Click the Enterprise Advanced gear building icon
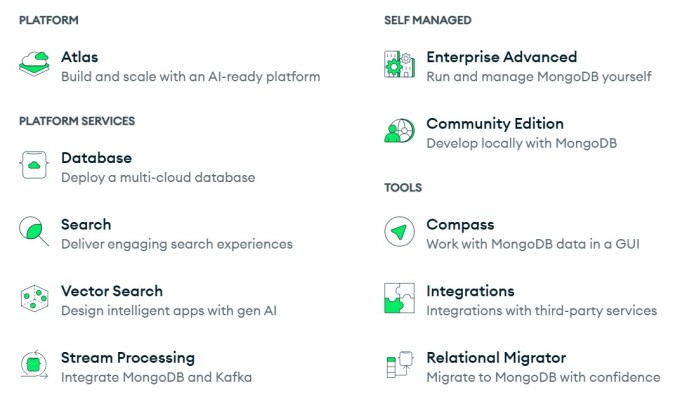Viewport: 680px width, 404px height. (x=399, y=64)
